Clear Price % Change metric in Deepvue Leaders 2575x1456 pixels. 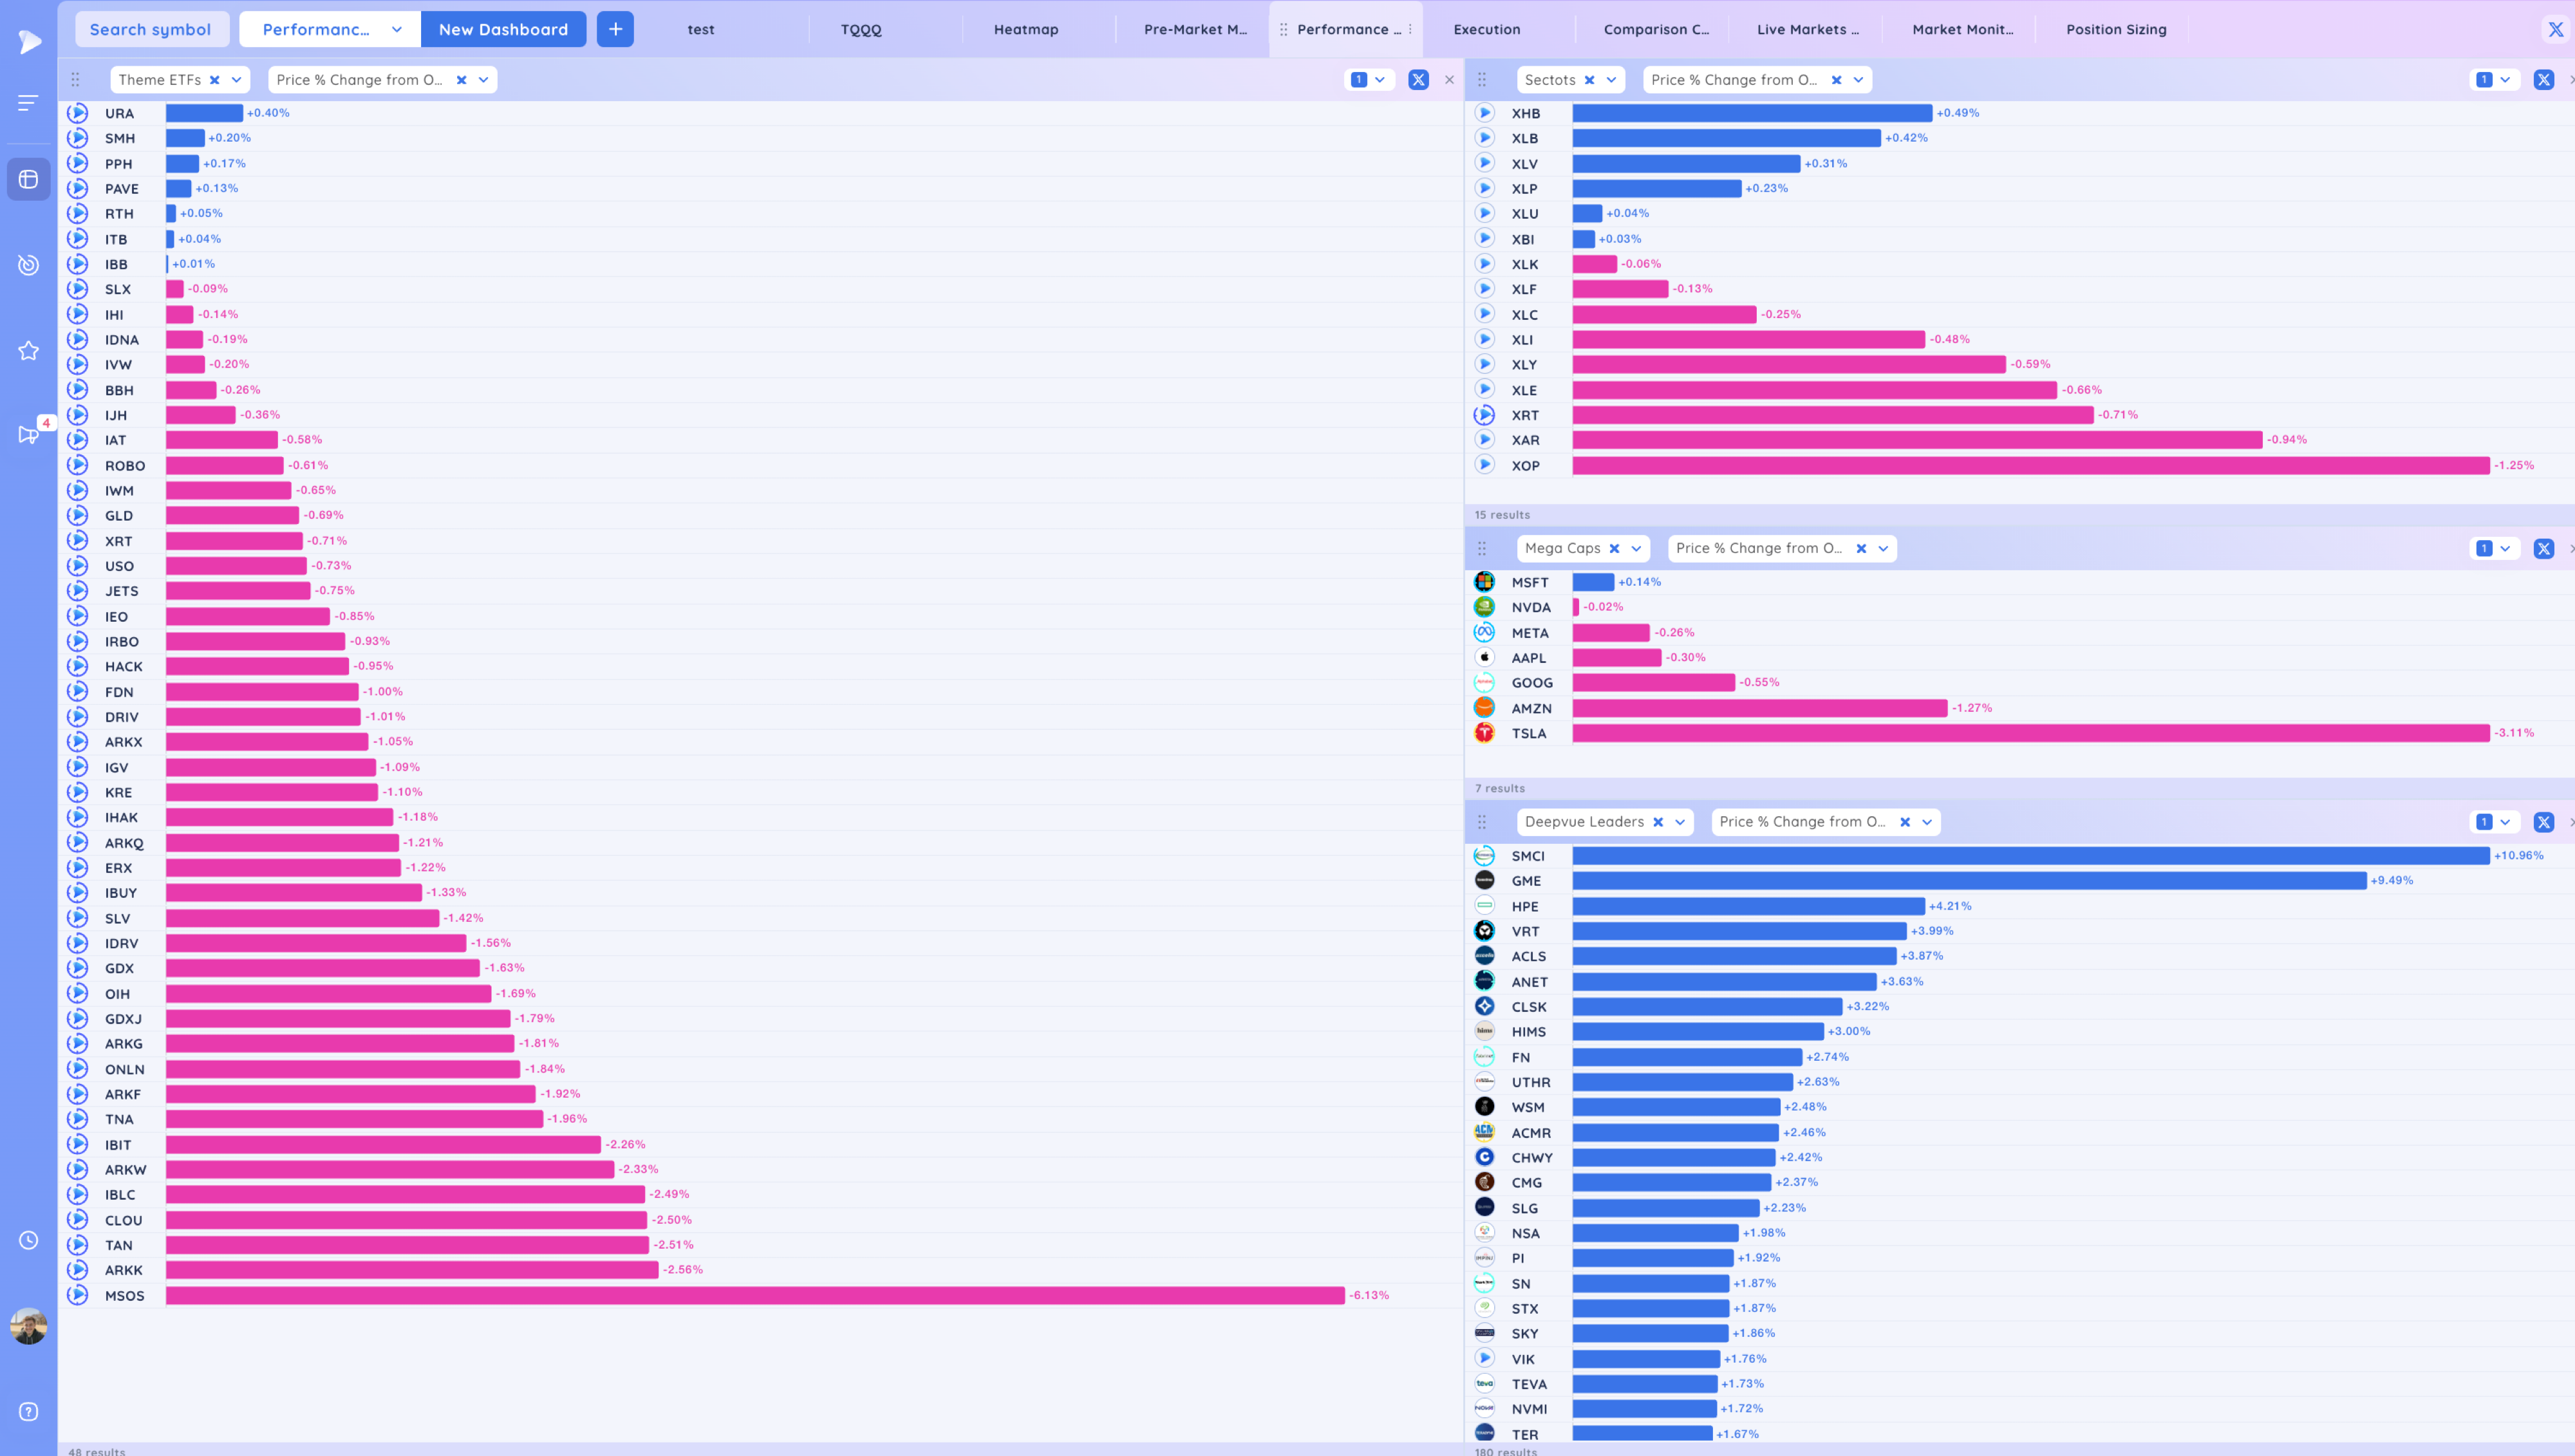pyautogui.click(x=1905, y=822)
